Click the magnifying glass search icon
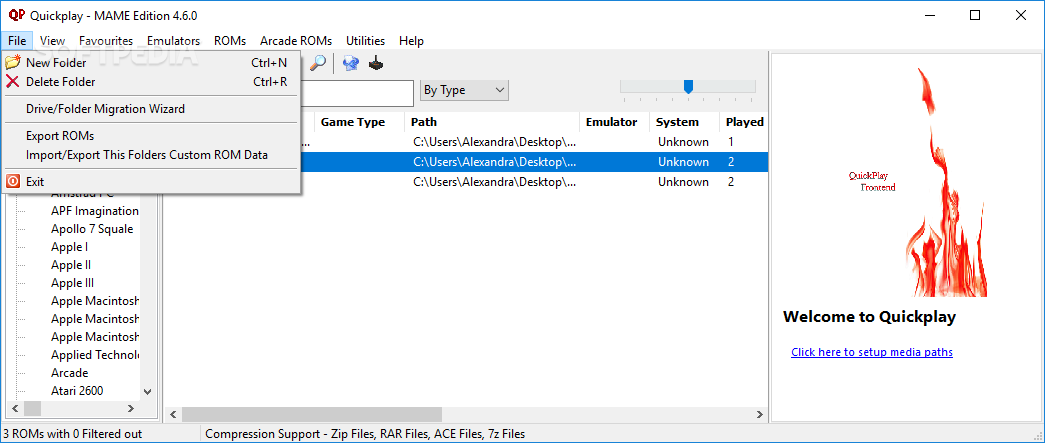Viewport: 1045px width, 443px height. [x=319, y=63]
